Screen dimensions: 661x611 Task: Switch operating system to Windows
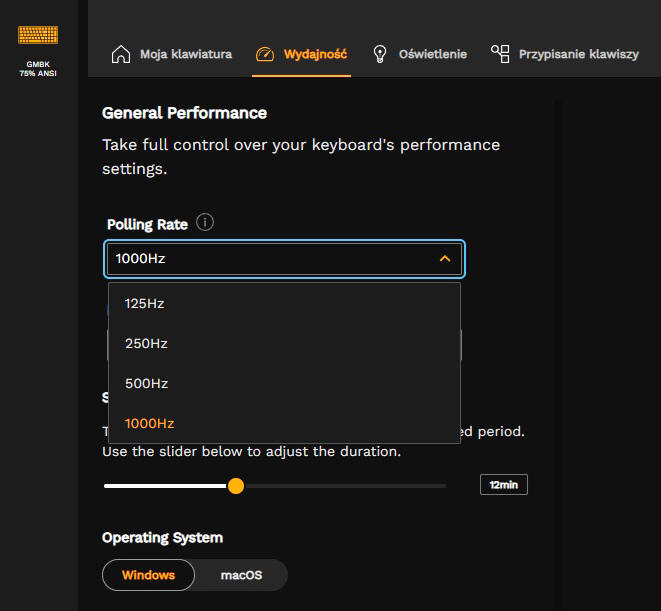(148, 575)
